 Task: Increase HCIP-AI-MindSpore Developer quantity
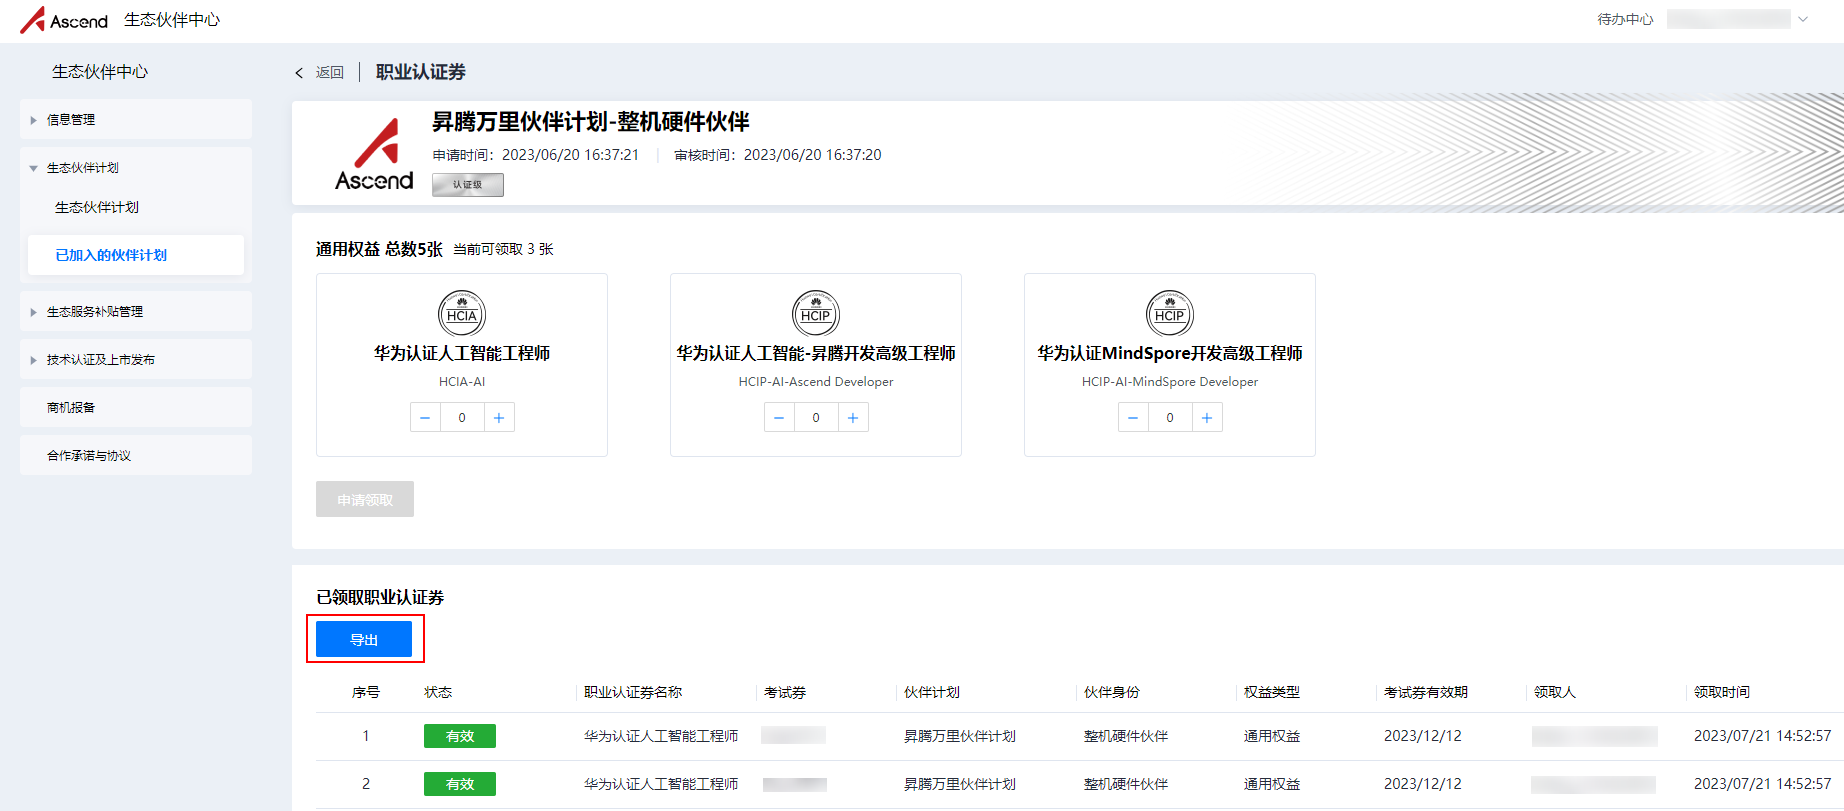coord(1207,418)
